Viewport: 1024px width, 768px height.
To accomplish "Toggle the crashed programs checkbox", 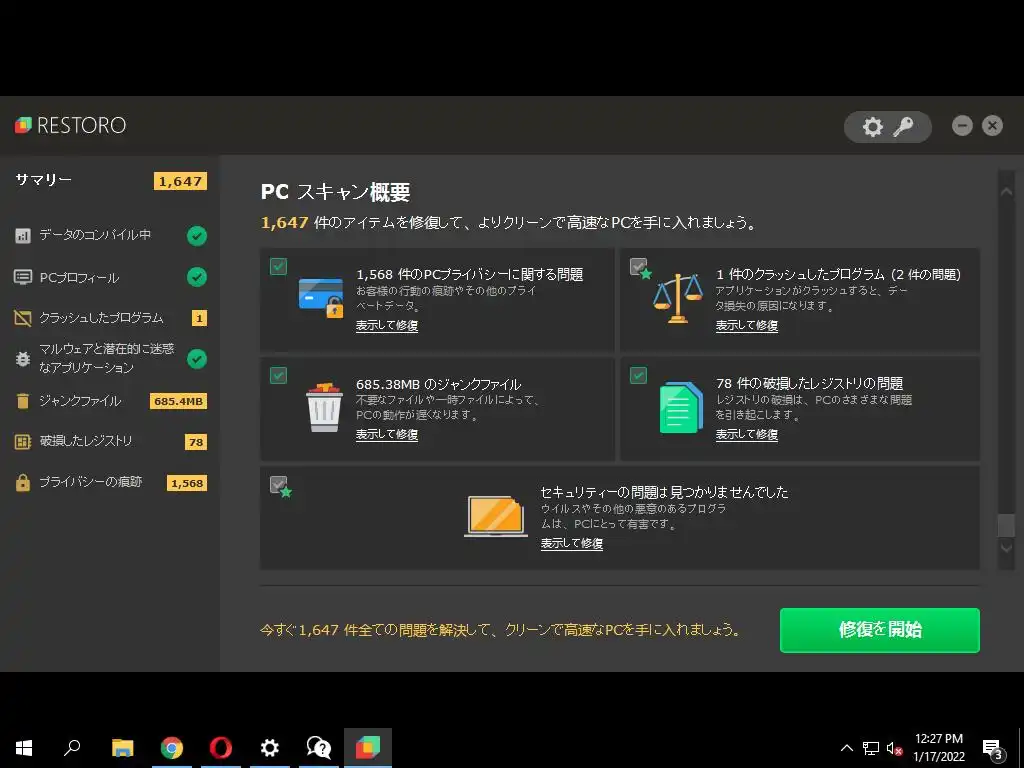I will [x=638, y=266].
